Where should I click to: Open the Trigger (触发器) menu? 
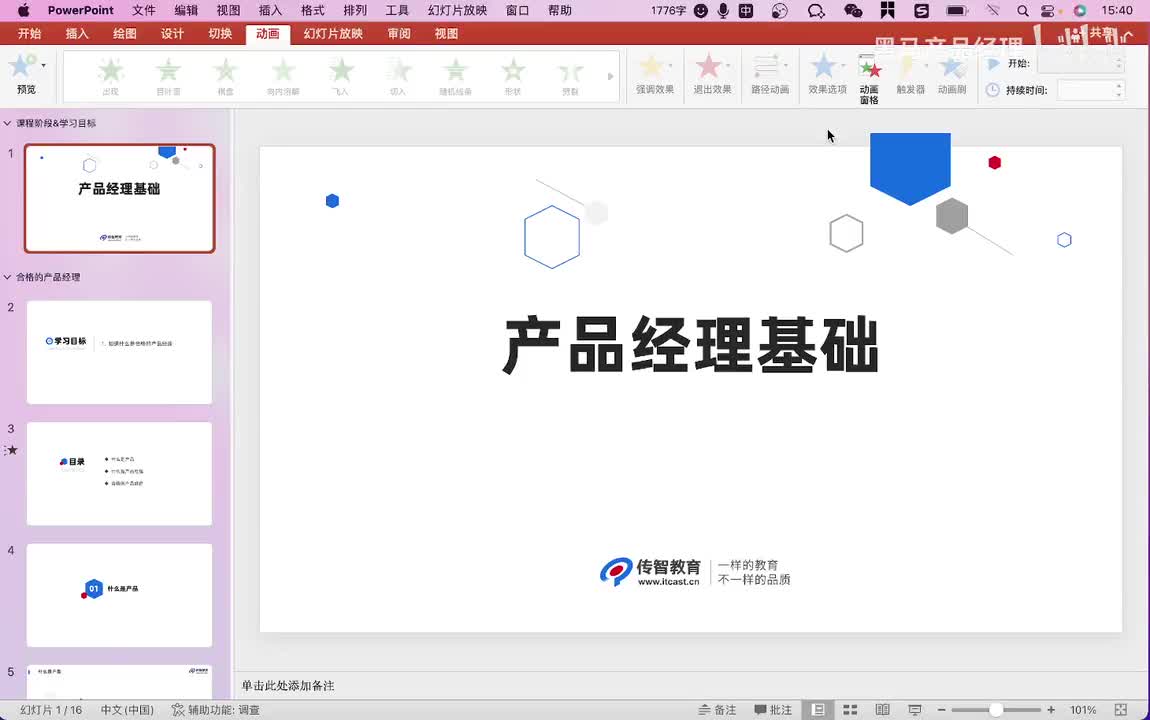[x=910, y=74]
